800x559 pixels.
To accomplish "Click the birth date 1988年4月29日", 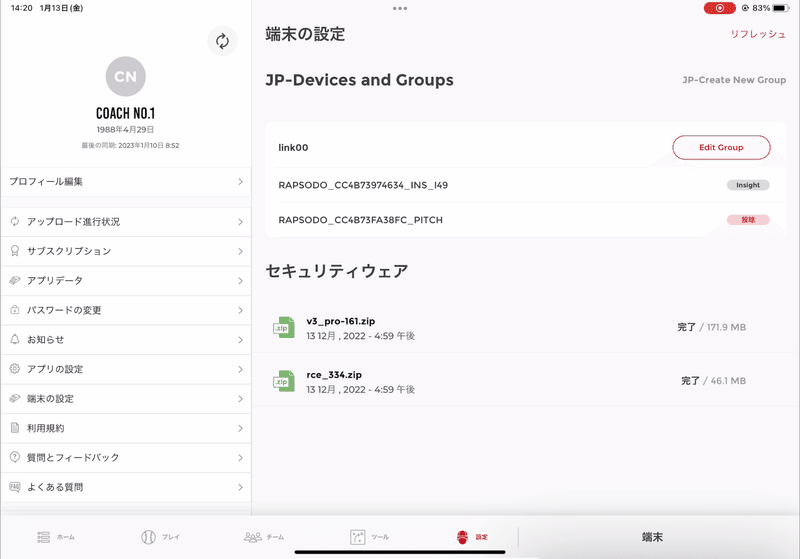I will point(126,130).
